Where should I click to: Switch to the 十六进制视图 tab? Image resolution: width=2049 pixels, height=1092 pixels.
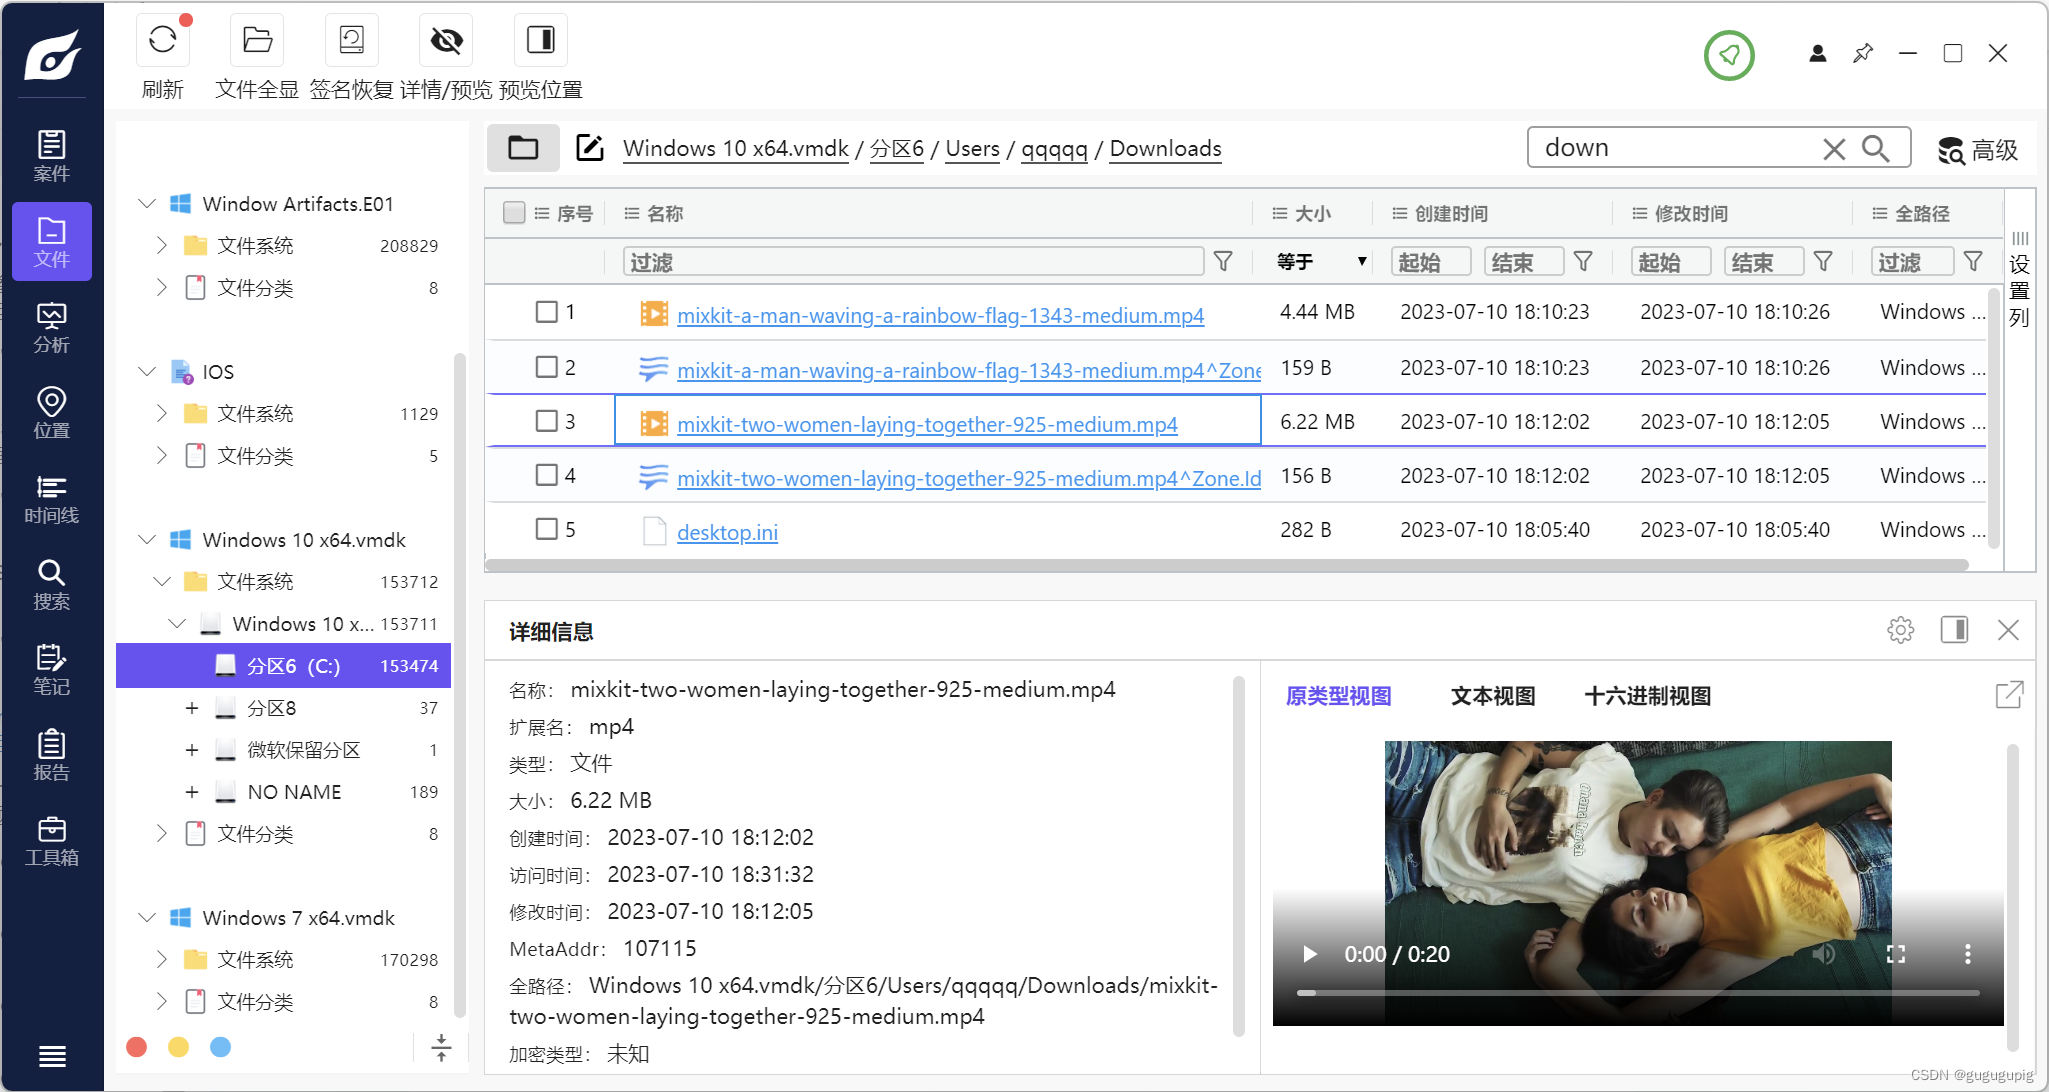pos(1647,696)
